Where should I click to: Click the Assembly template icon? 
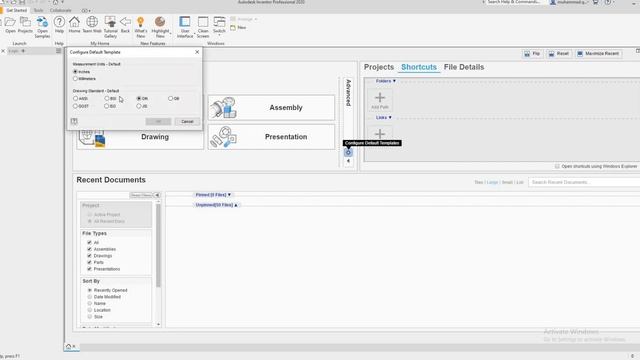click(x=223, y=108)
